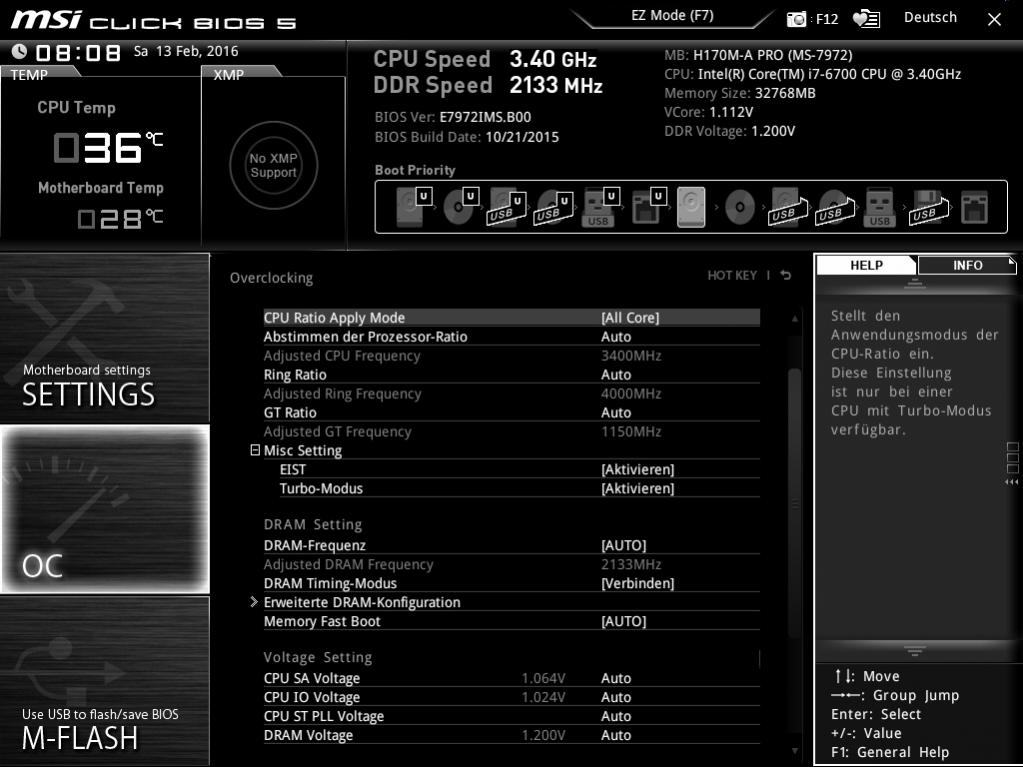Open the Memory Fast Boot [AUTO] option
Screen dimensions: 1023x767
coord(624,621)
